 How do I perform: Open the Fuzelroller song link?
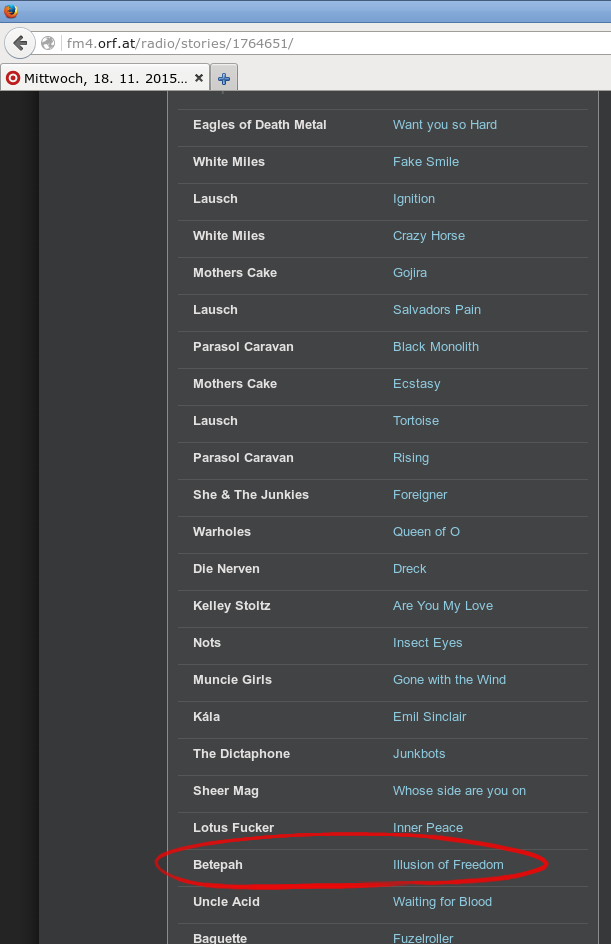pyautogui.click(x=423, y=938)
